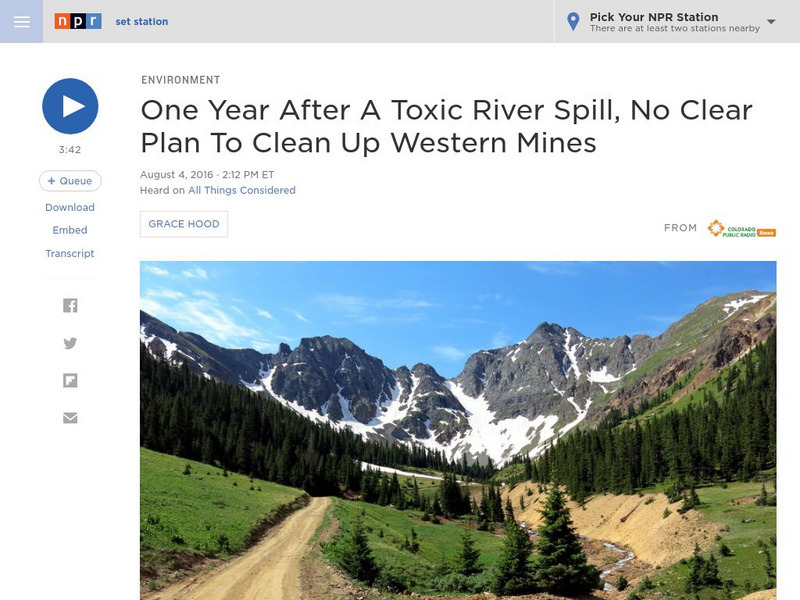Share the article on Twitter
Image resolution: width=800 pixels, height=600 pixels.
pyautogui.click(x=70, y=343)
